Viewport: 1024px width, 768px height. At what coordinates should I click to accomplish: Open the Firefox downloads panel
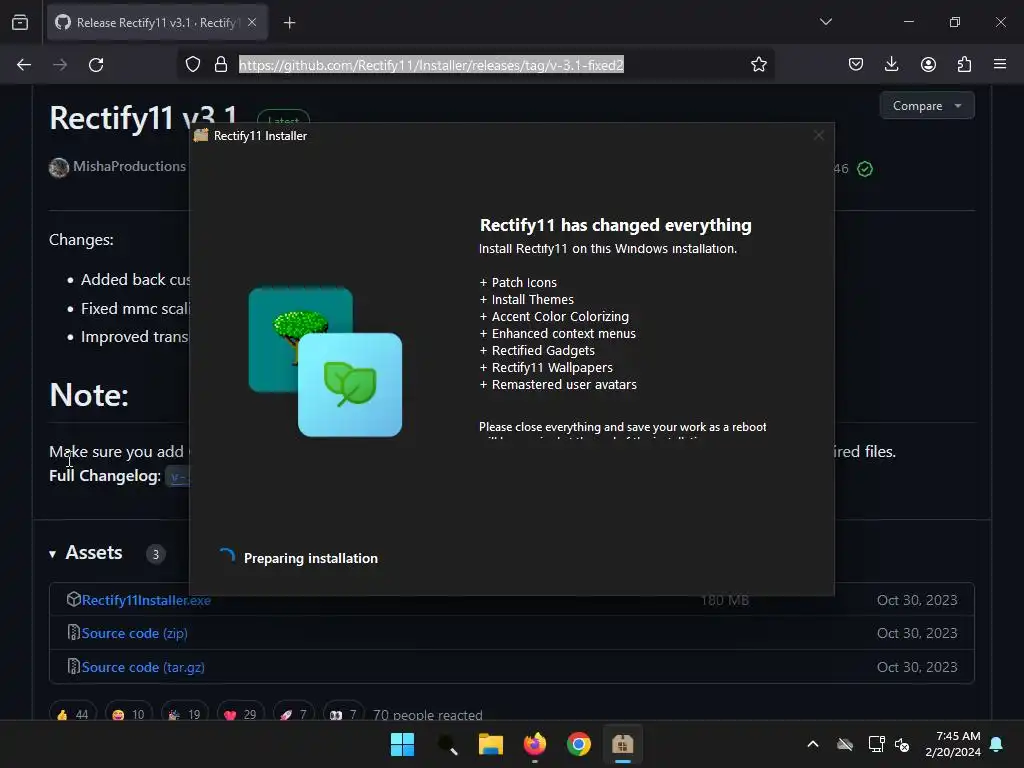coord(891,64)
